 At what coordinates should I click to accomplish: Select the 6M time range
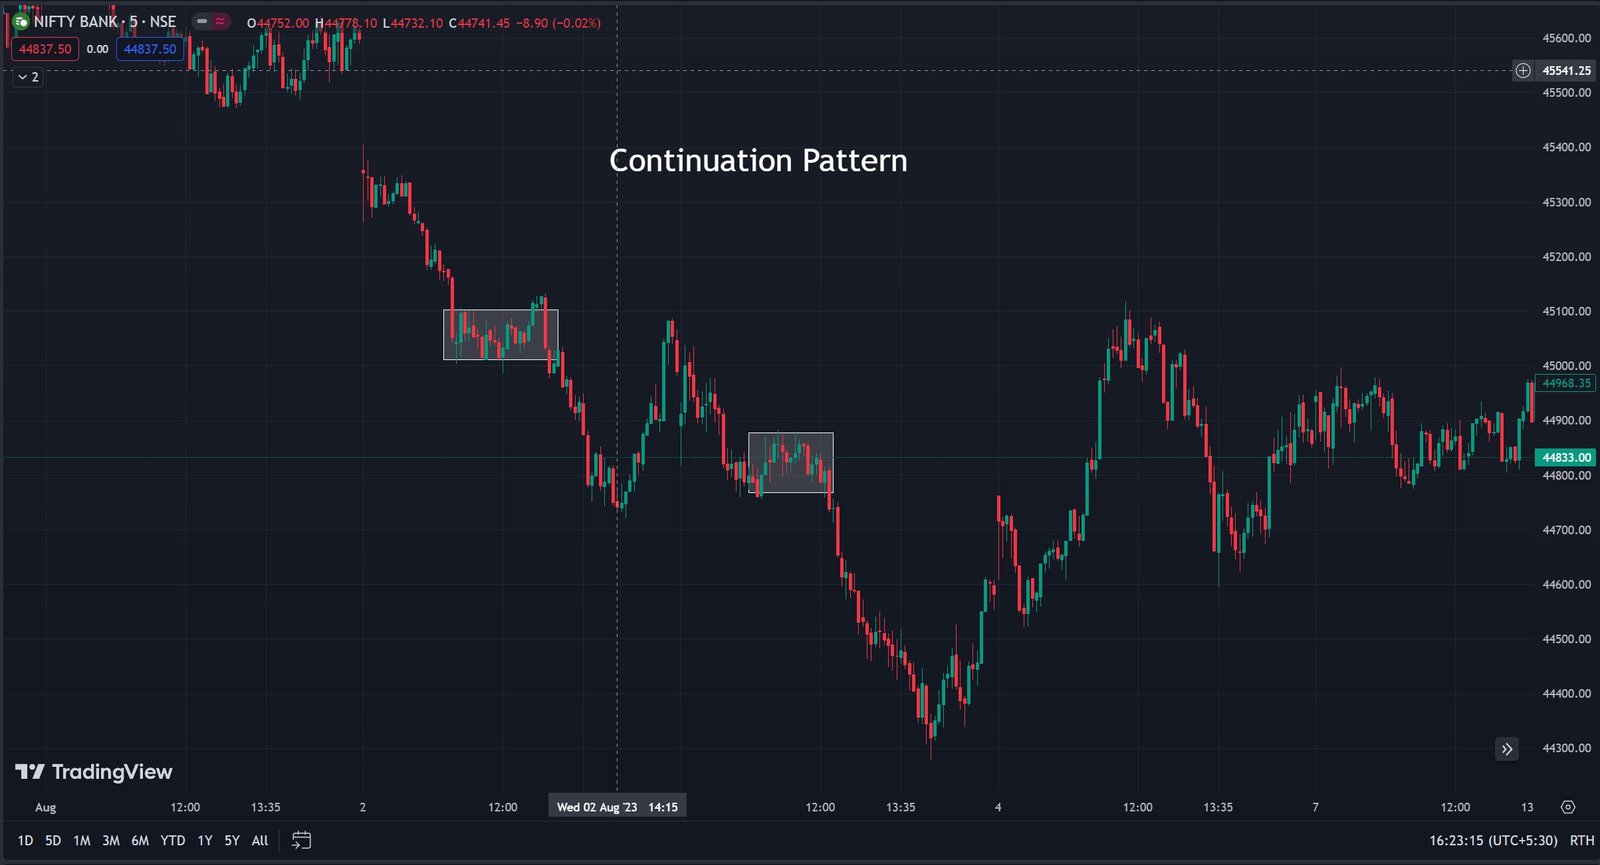(140, 841)
